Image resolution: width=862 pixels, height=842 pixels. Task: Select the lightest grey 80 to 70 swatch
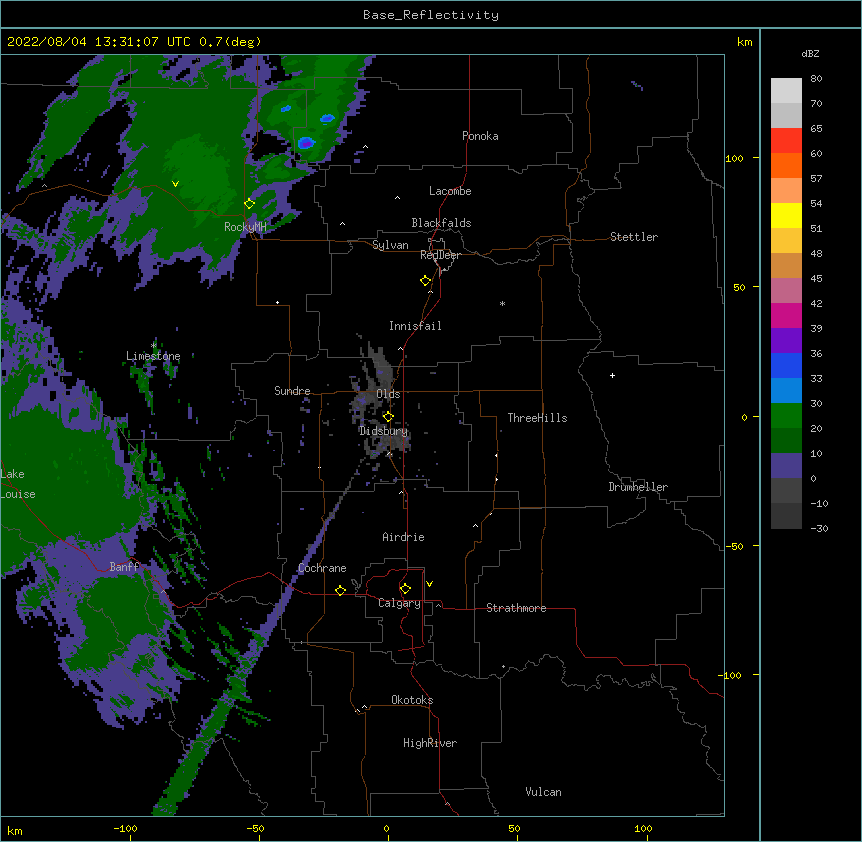click(786, 91)
